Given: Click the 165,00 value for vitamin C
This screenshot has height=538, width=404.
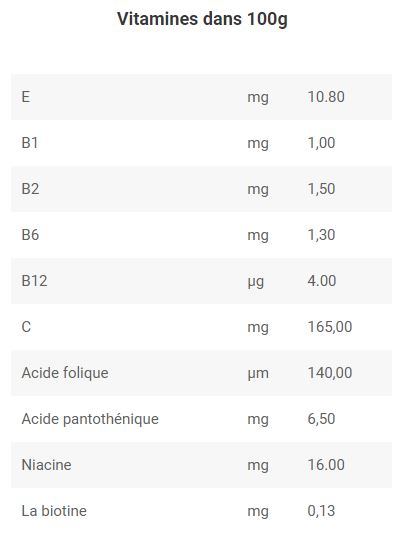Looking at the screenshot, I should 330,327.
